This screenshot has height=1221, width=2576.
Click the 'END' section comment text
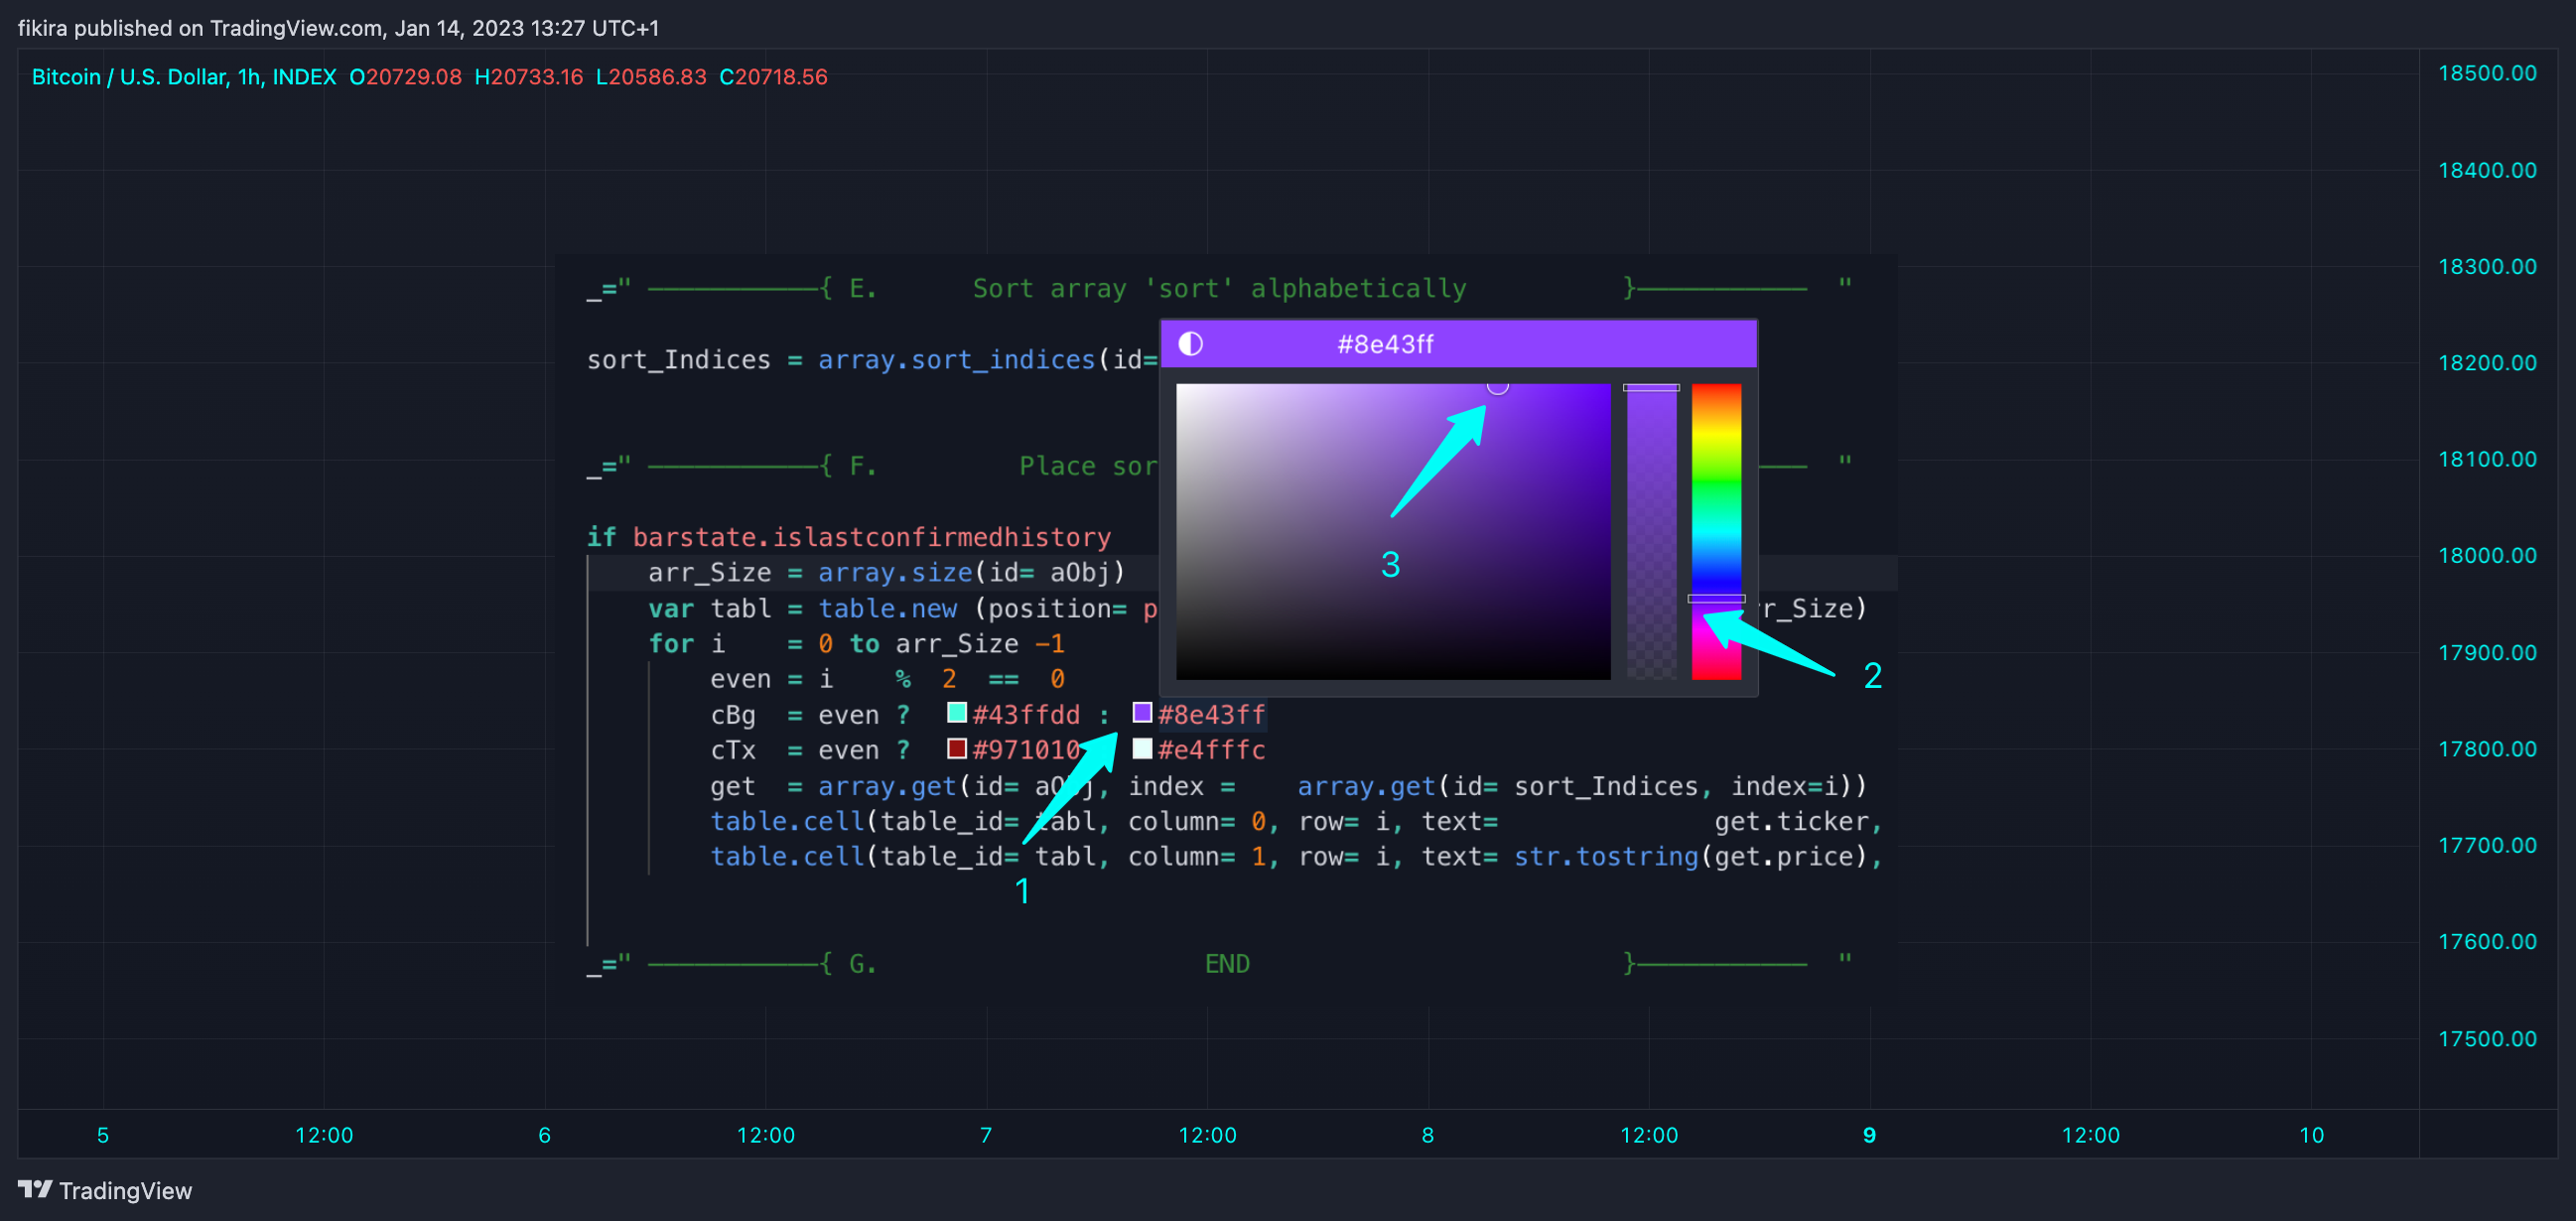coord(1227,964)
